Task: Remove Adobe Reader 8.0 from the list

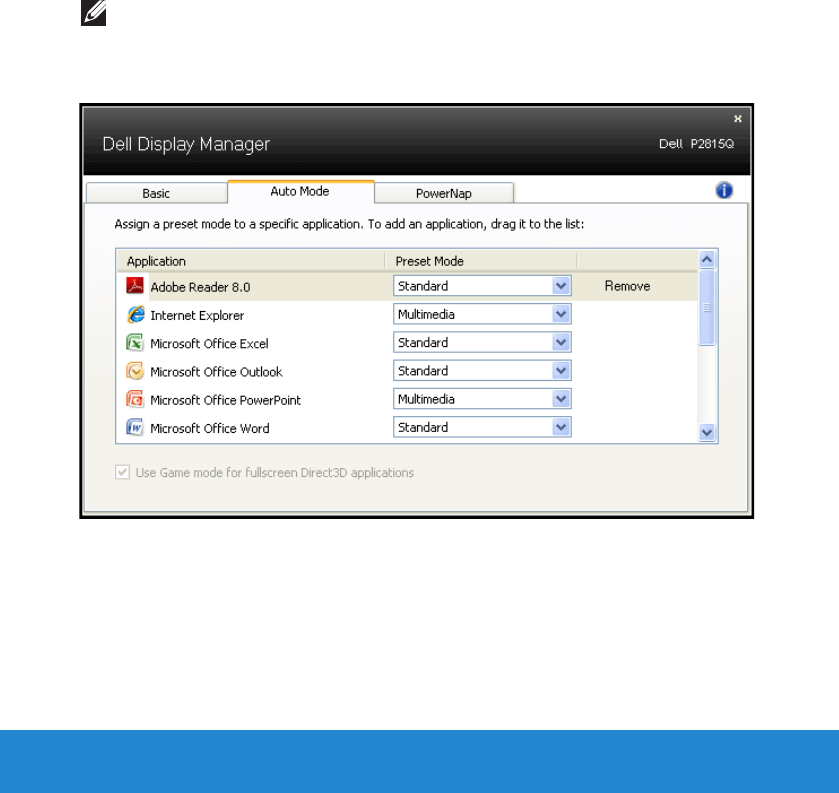Action: click(627, 286)
